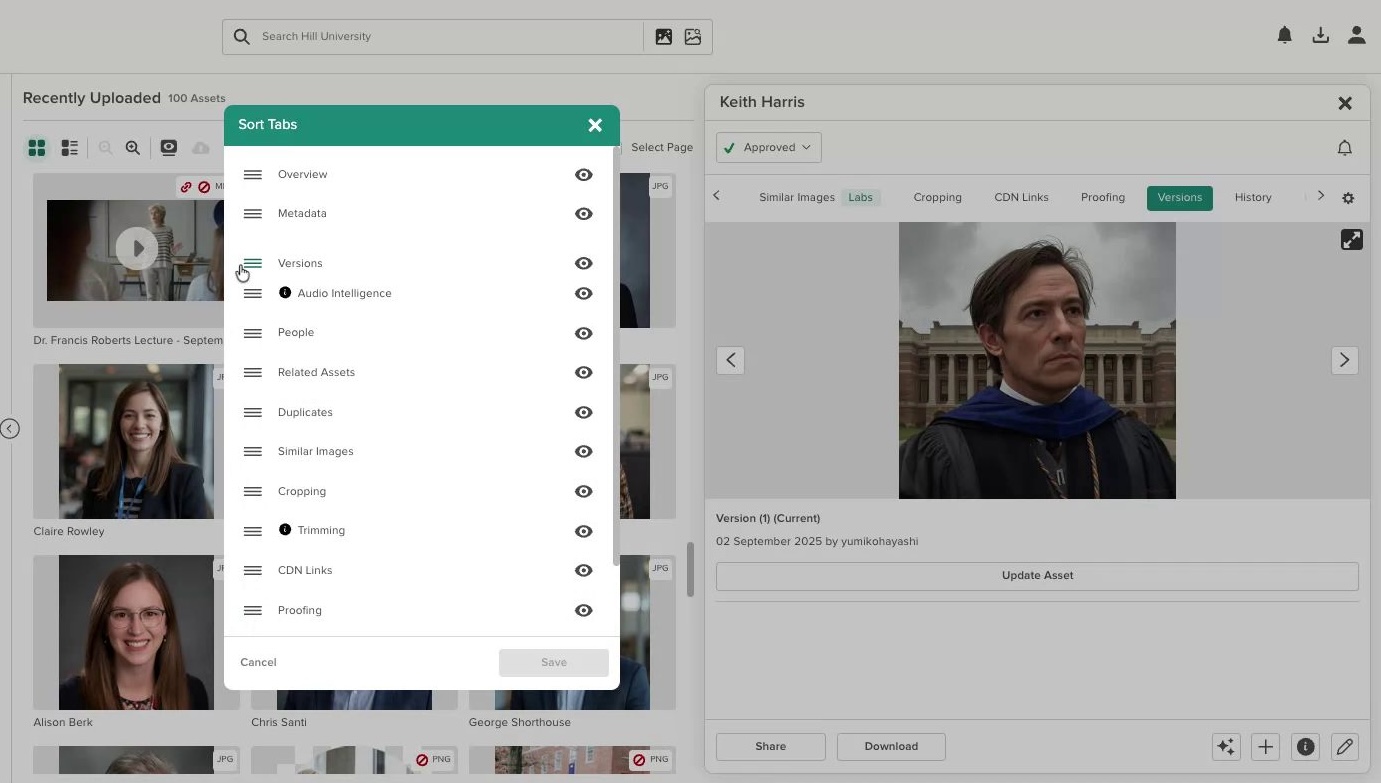
Task: Open the visual search icon beside the upload icon
Action: point(693,37)
